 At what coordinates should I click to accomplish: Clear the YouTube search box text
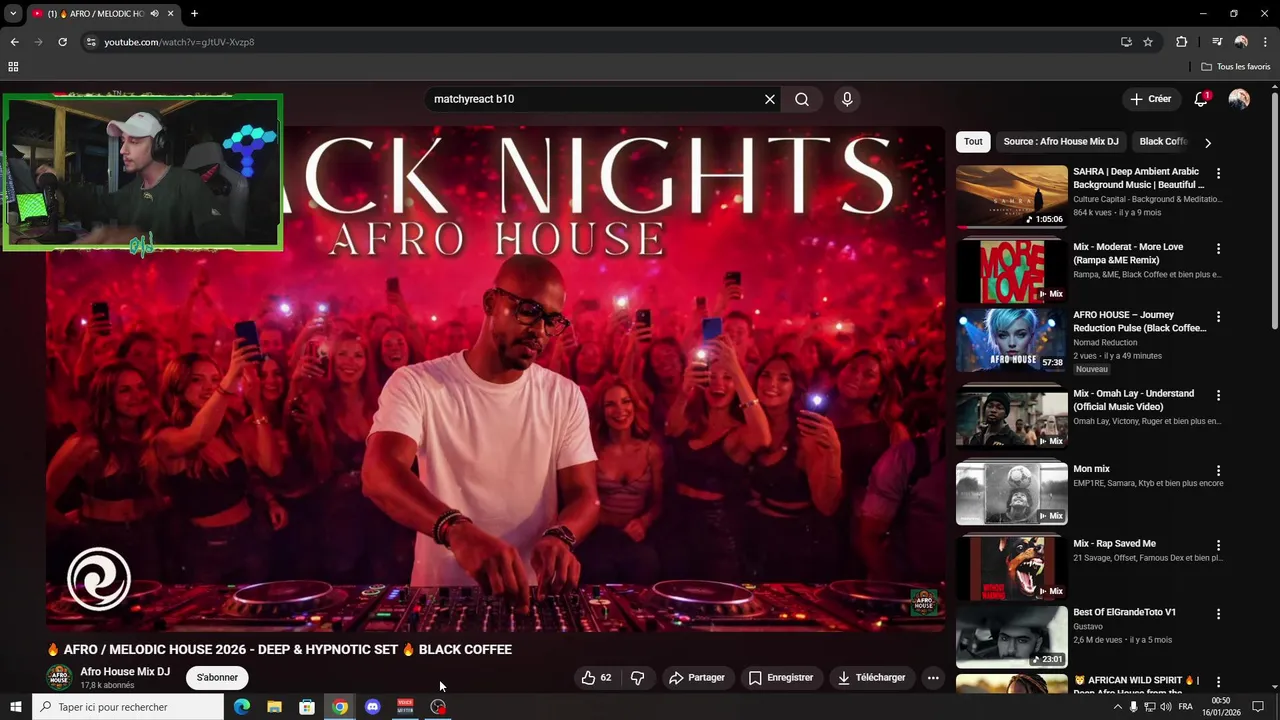click(770, 99)
